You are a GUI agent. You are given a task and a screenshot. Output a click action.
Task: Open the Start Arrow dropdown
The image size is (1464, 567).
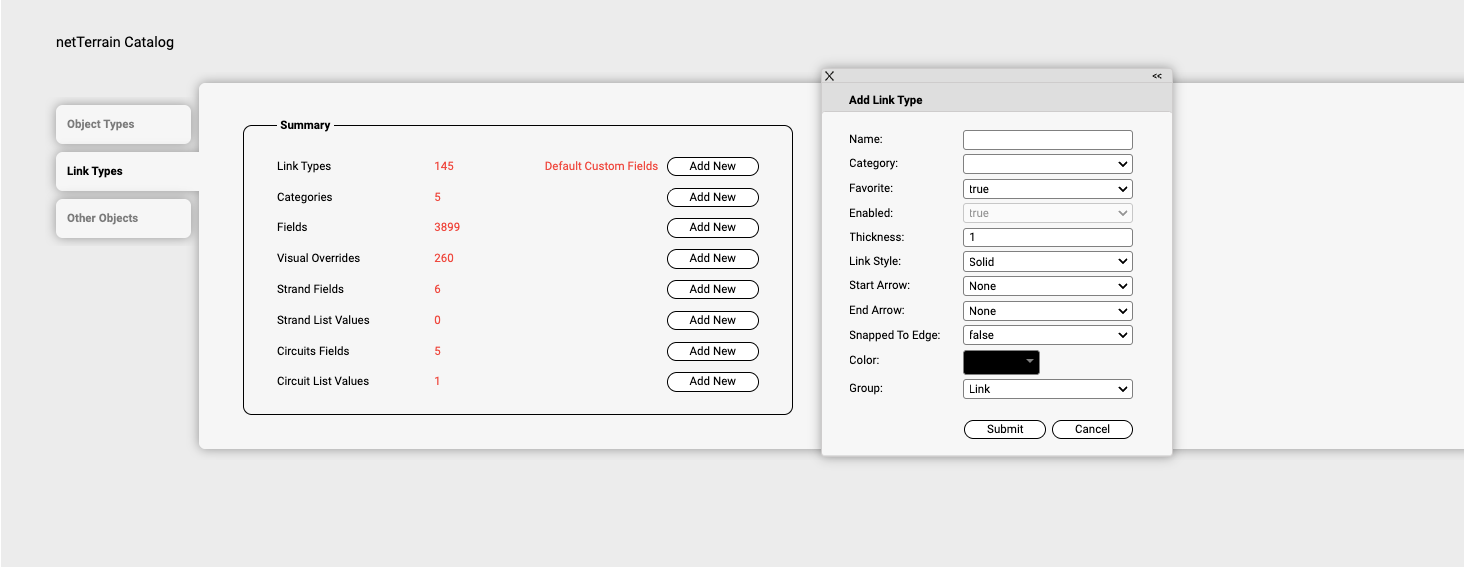(1047, 286)
